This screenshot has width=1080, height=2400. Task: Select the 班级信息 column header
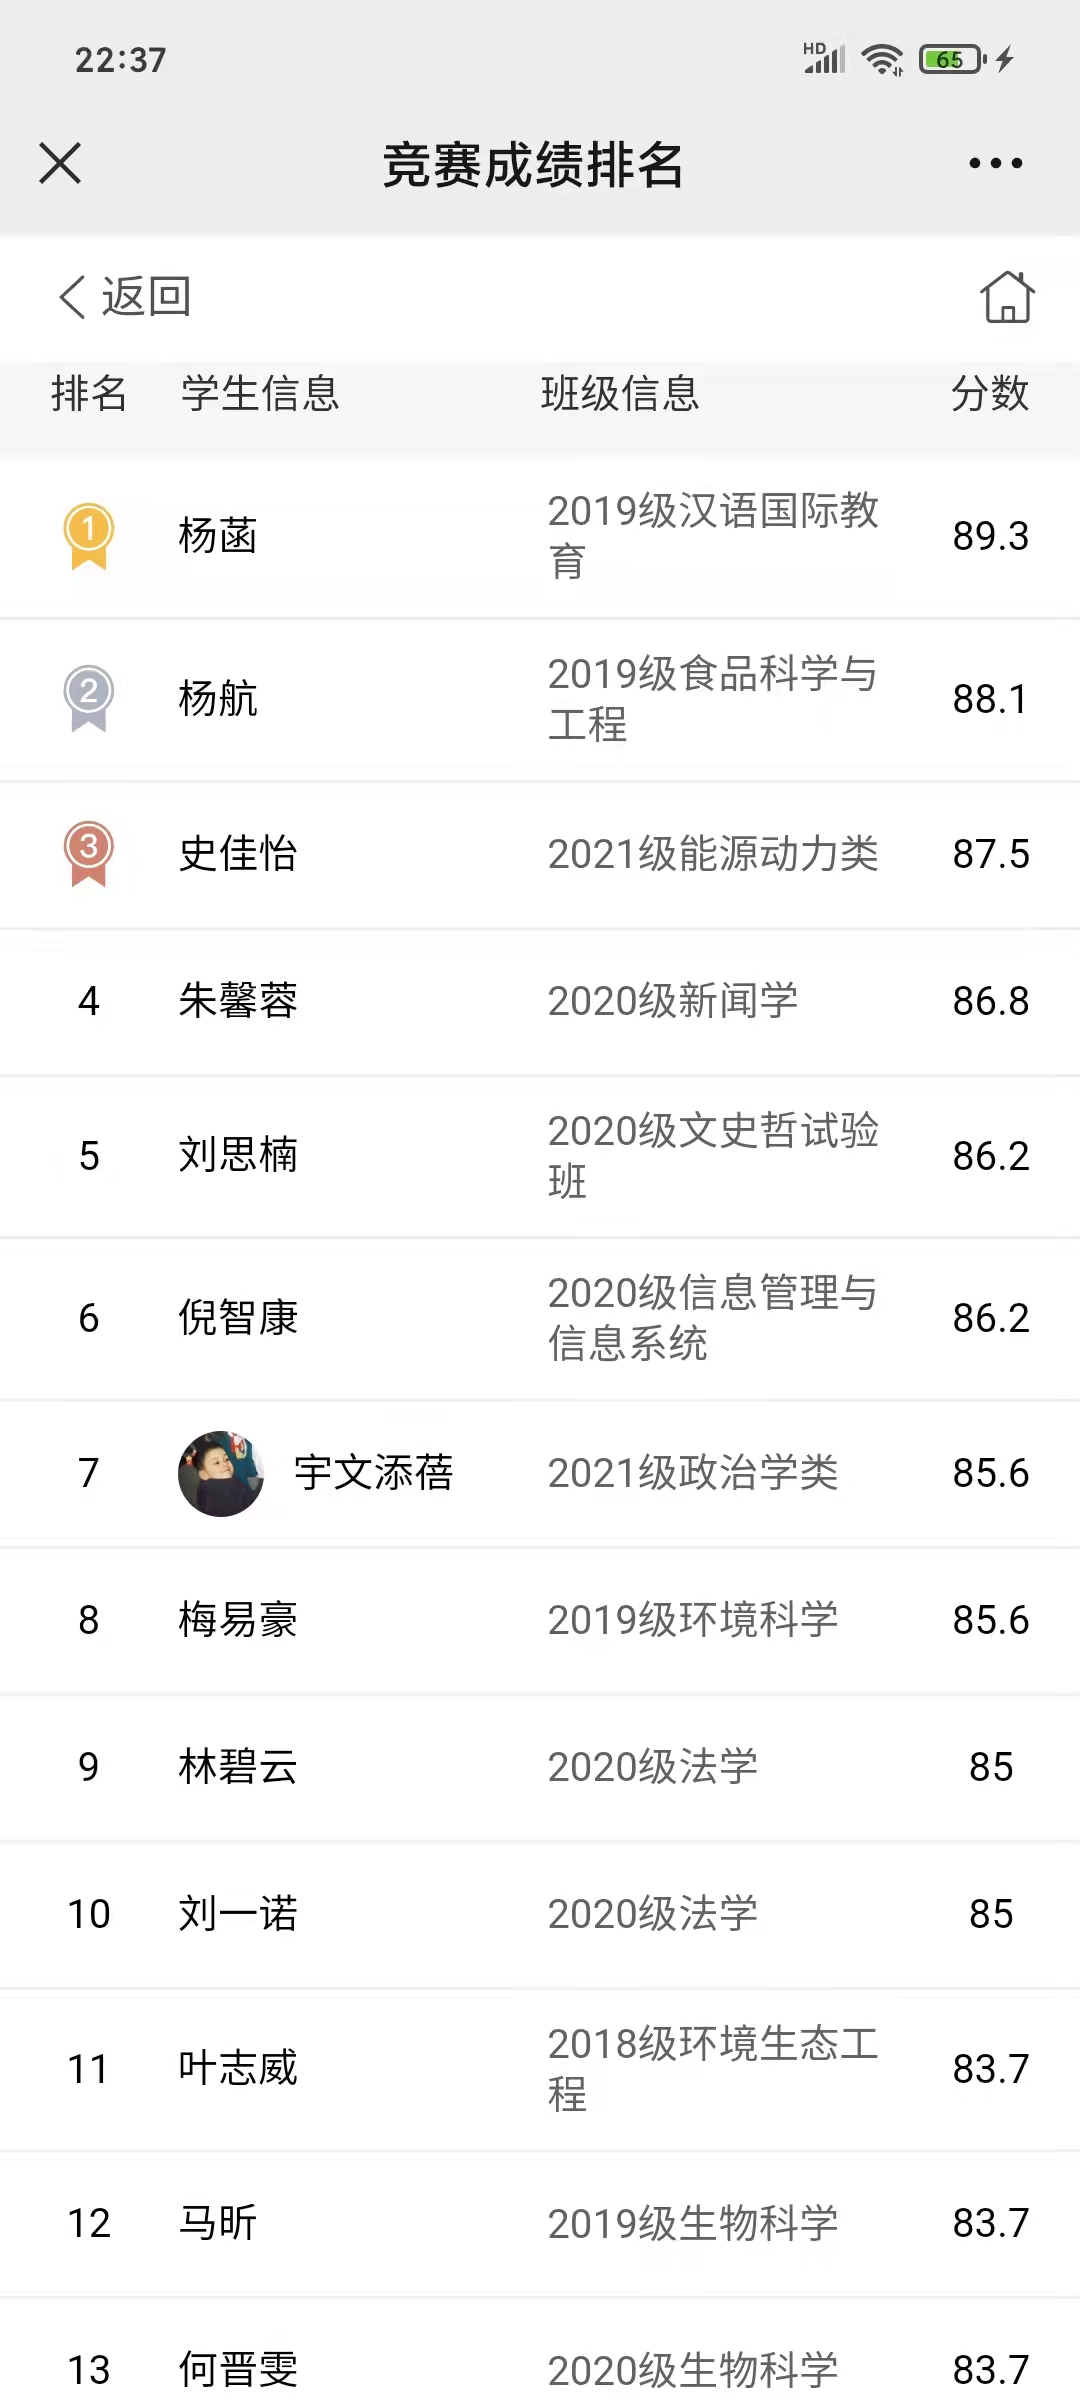pos(620,393)
